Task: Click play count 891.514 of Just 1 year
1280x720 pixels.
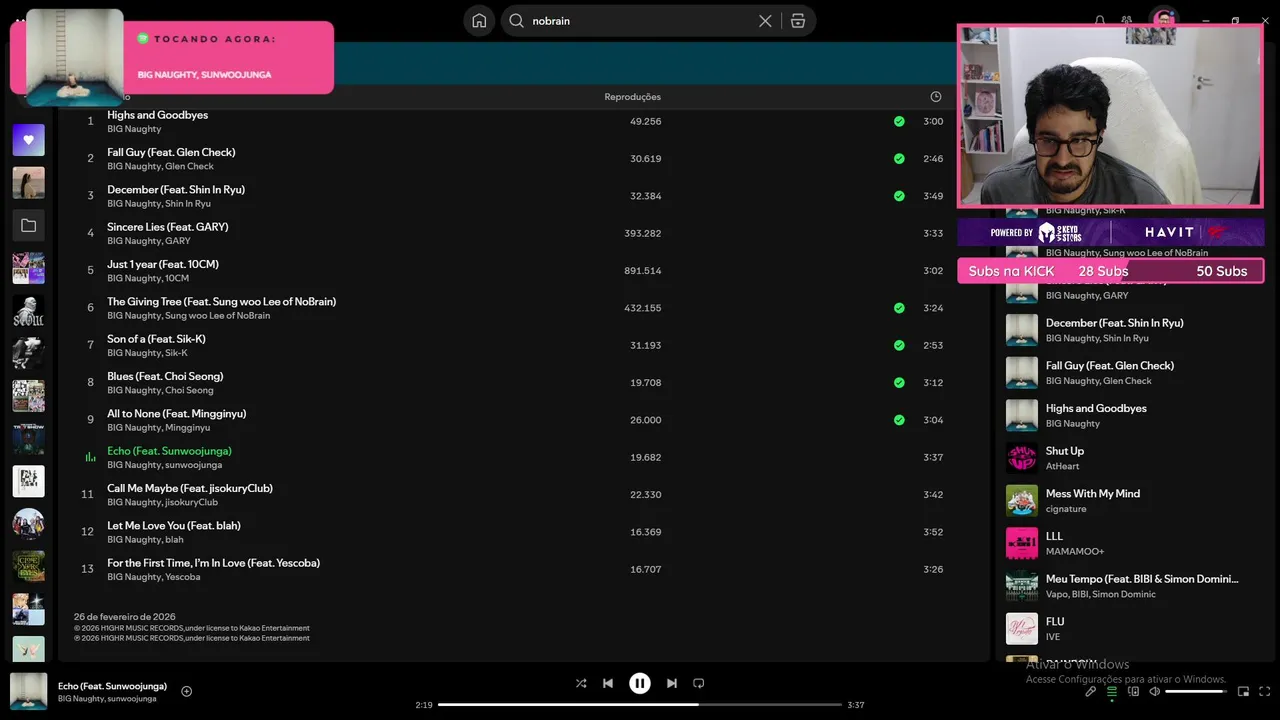Action: coord(642,271)
